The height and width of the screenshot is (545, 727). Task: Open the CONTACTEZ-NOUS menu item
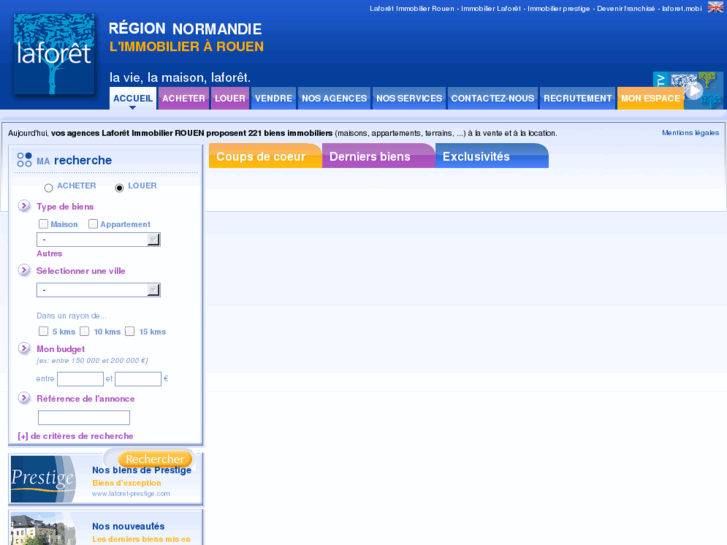(x=493, y=98)
